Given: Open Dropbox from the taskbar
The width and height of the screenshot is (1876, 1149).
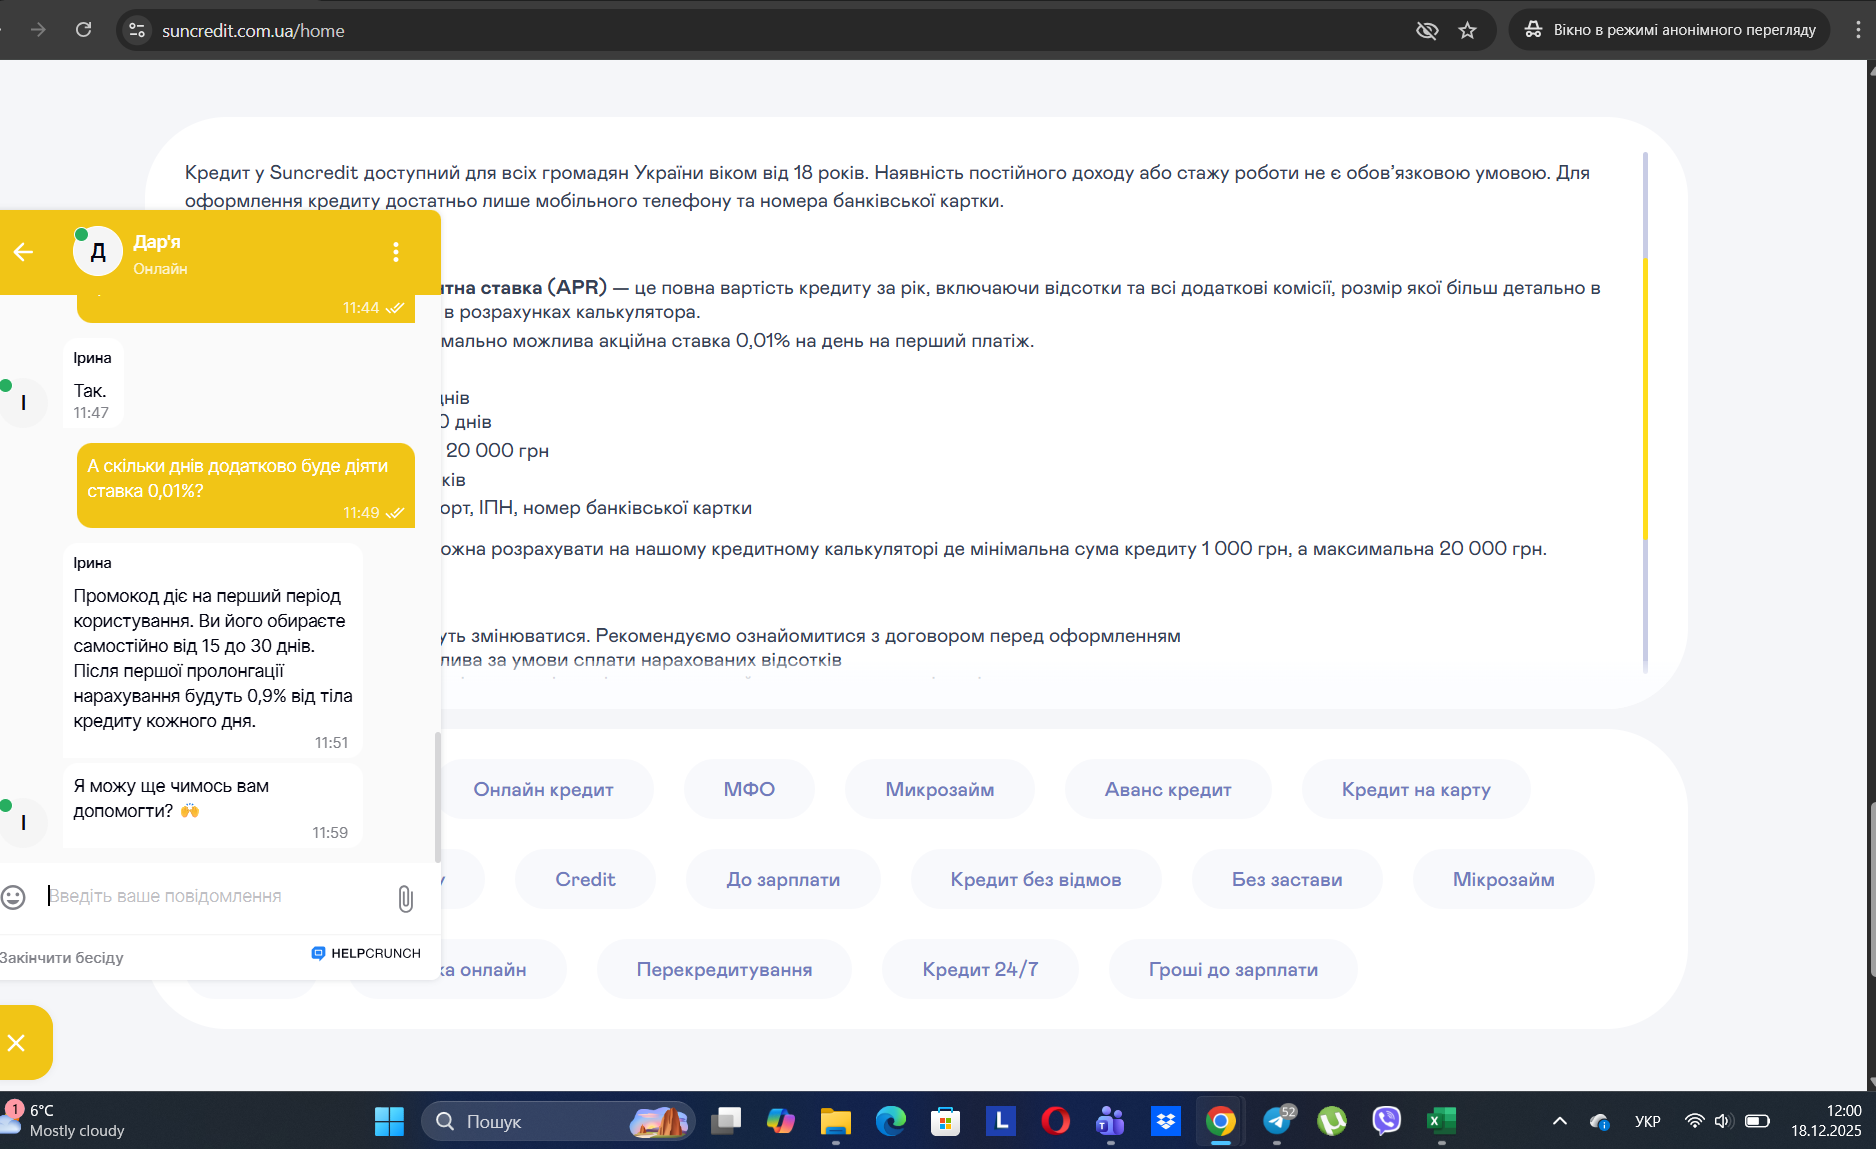Looking at the screenshot, I should (1166, 1121).
